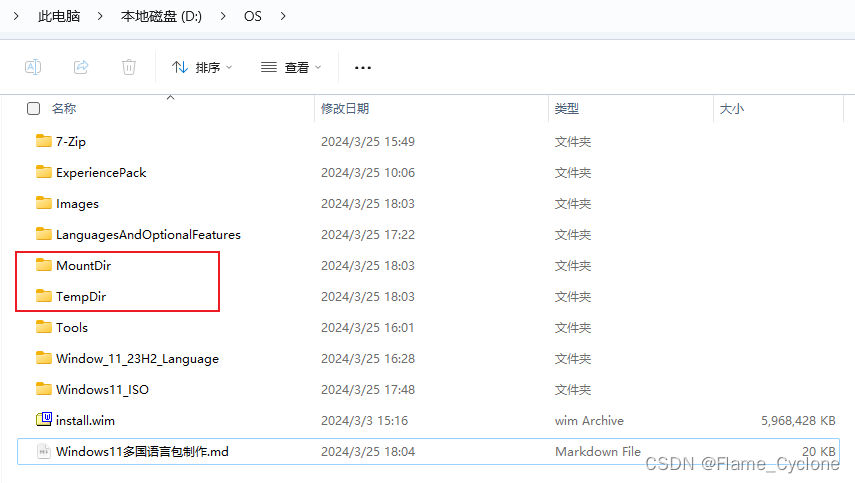The height and width of the screenshot is (483, 855).
Task: Select the install.wim file name
Action: tap(85, 421)
